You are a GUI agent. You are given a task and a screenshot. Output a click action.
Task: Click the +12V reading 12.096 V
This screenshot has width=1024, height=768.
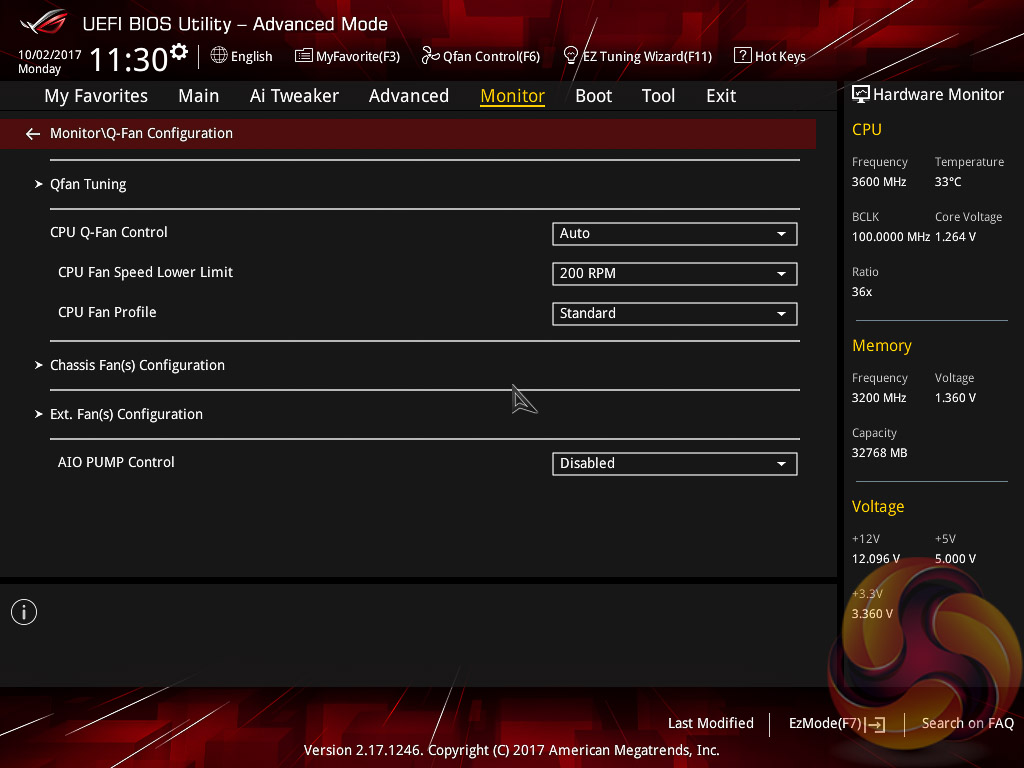876,559
